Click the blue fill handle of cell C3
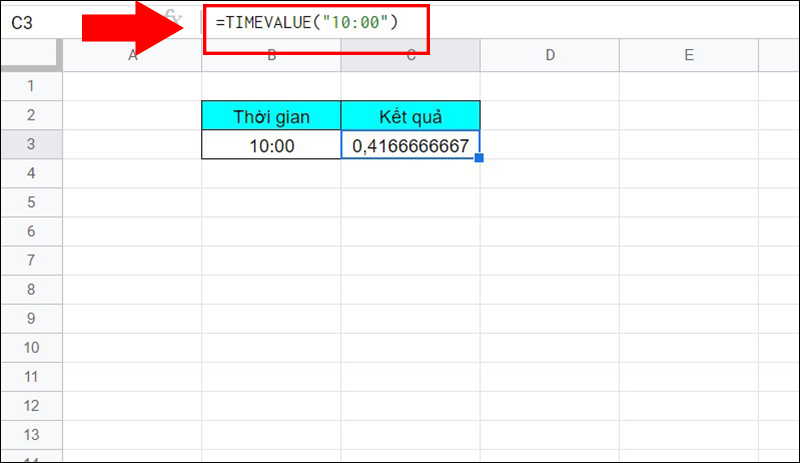The height and width of the screenshot is (463, 800). point(480,158)
